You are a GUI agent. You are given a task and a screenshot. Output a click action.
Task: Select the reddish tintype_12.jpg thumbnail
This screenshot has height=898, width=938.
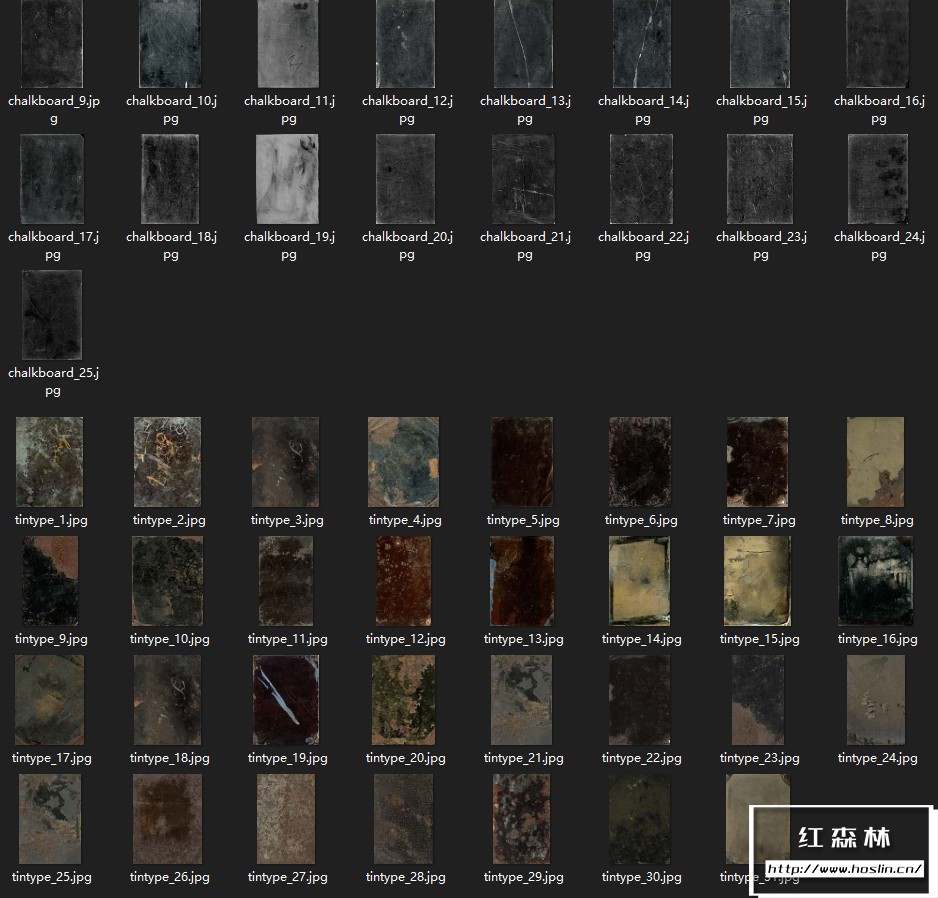(x=403, y=581)
